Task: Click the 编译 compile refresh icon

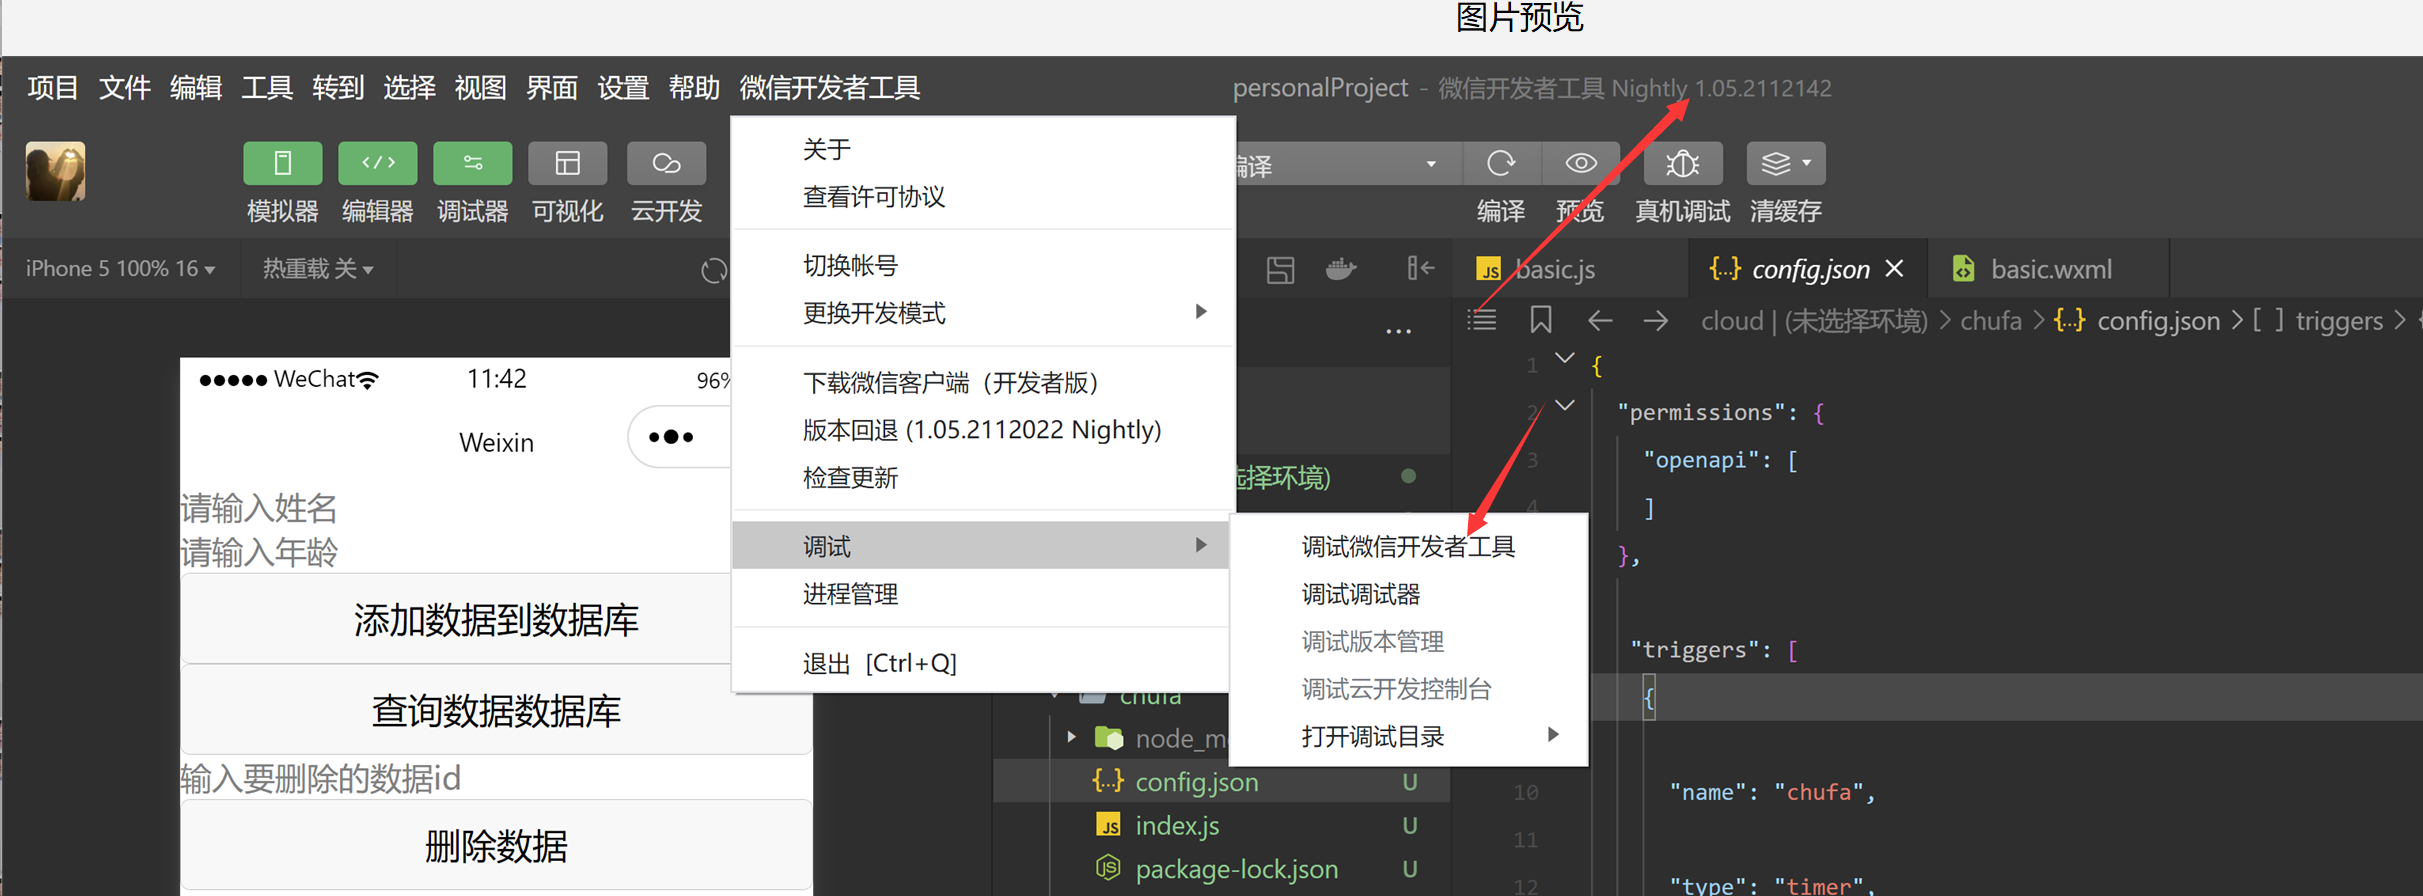Action: pyautogui.click(x=1501, y=164)
